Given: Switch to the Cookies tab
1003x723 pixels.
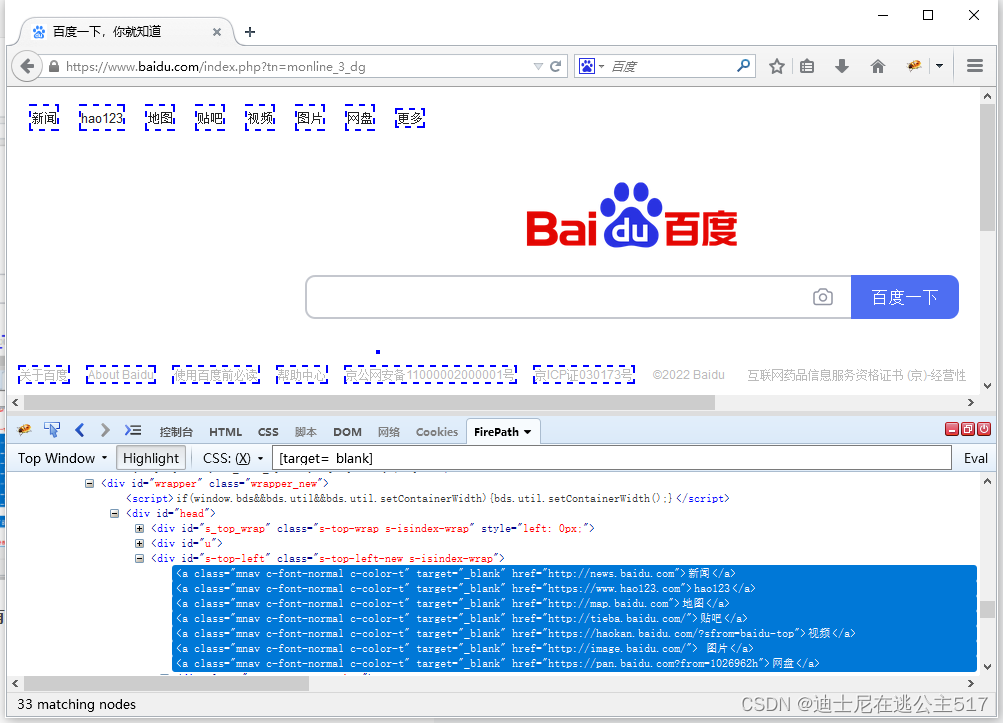Looking at the screenshot, I should (x=437, y=432).
